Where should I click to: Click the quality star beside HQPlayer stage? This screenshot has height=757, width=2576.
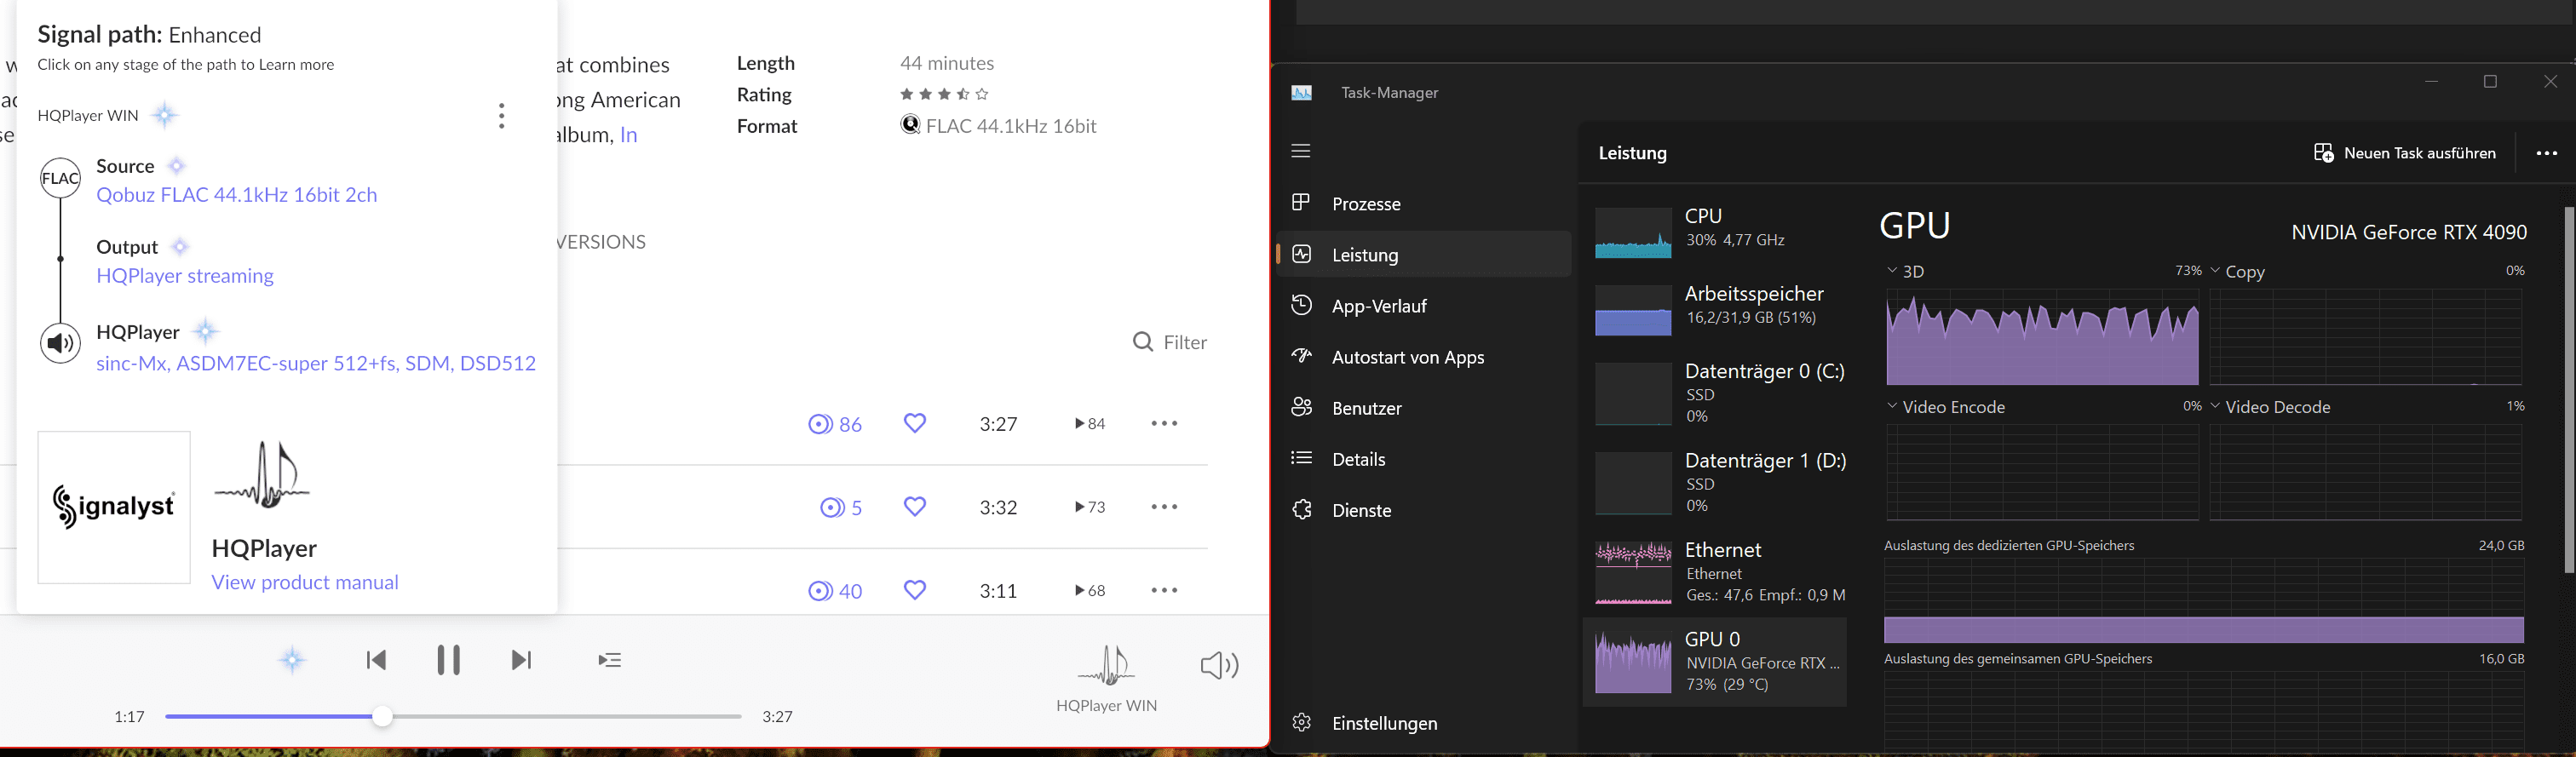tap(205, 332)
